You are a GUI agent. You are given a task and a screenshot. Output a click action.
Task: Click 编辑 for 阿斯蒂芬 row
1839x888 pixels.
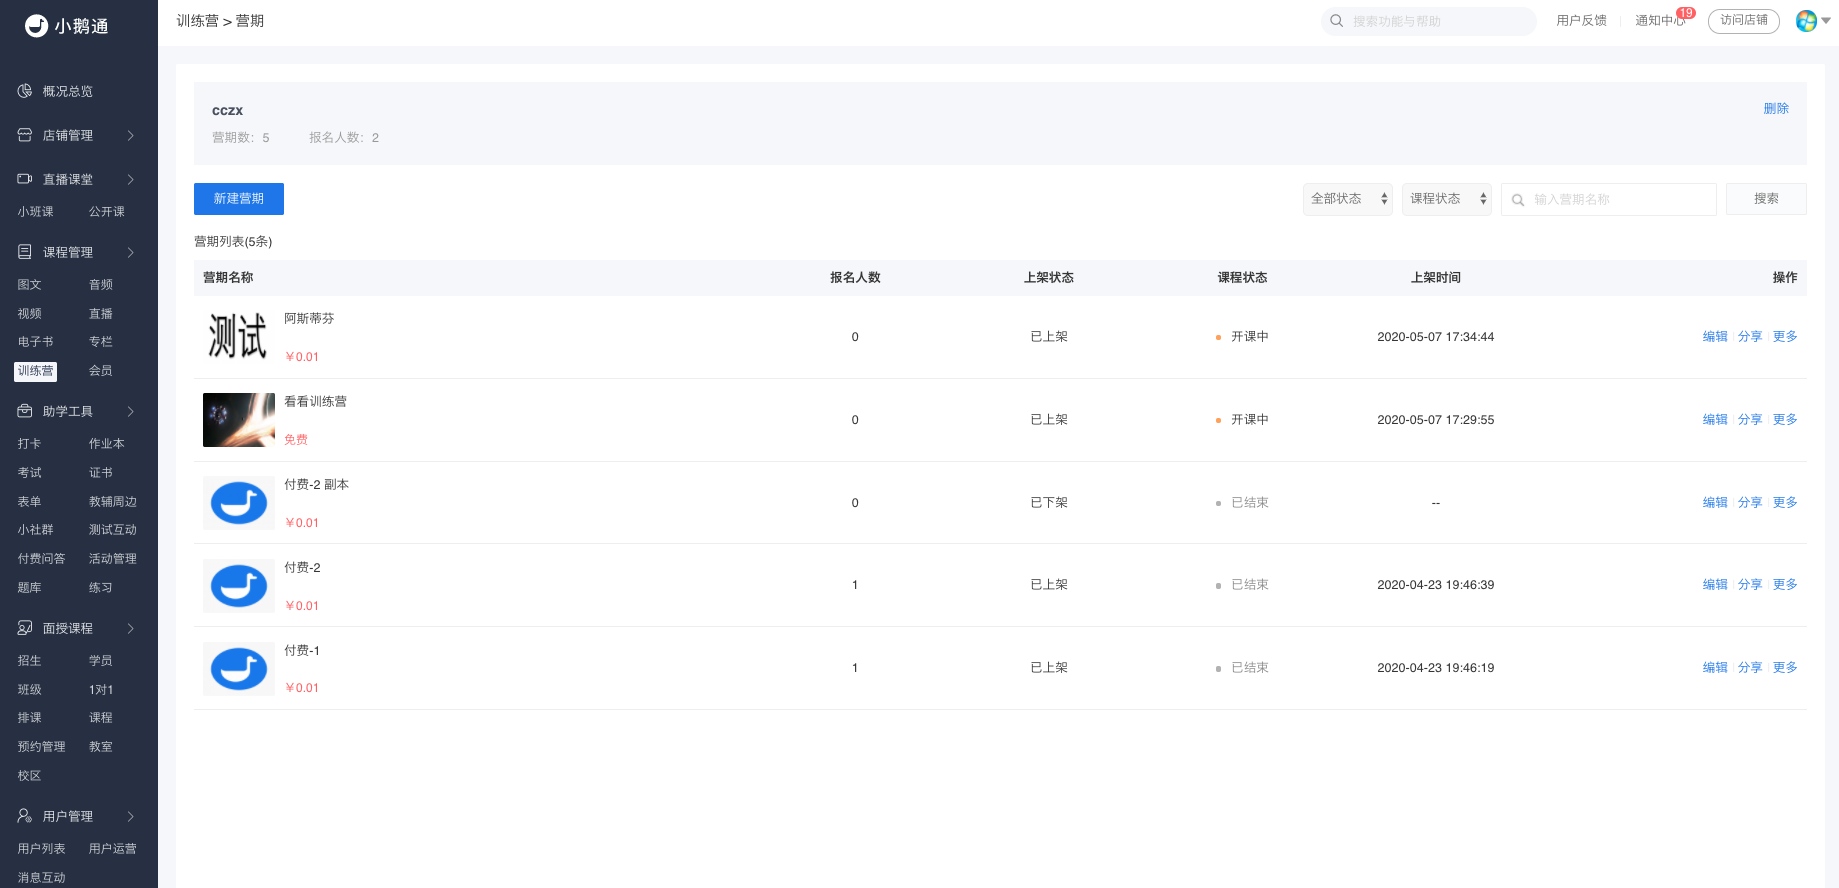coord(1715,337)
